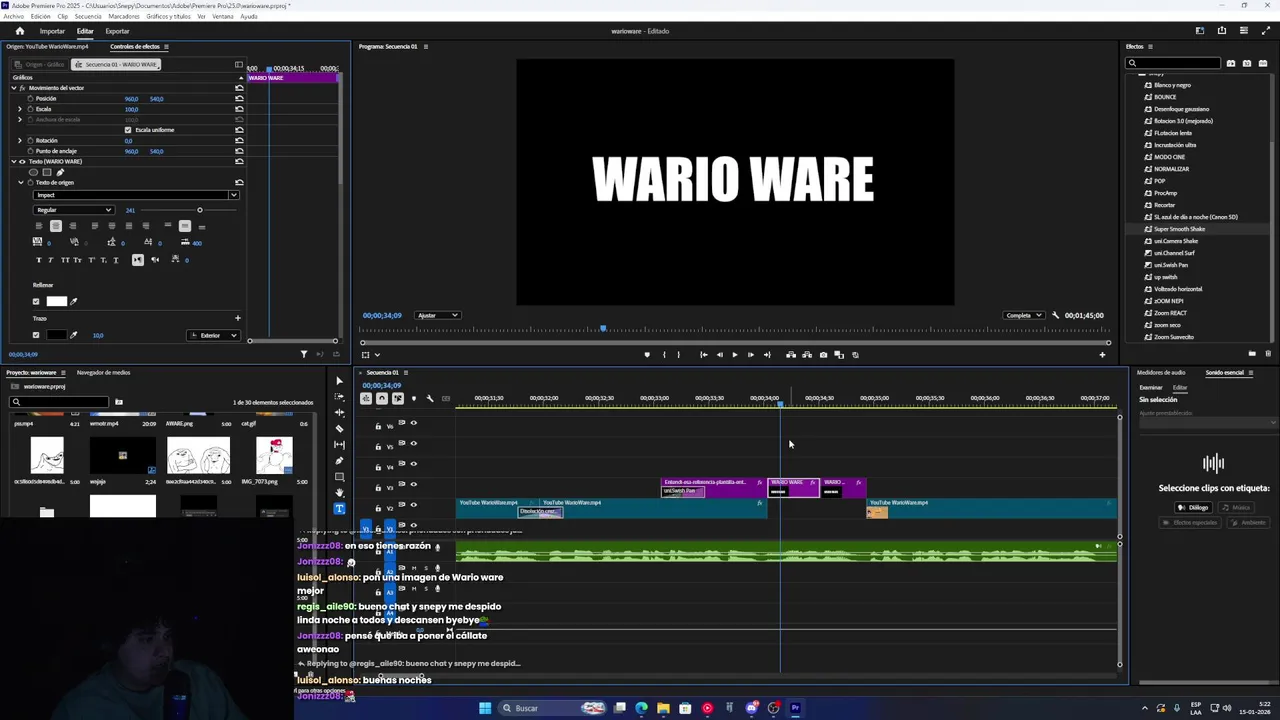Click the Windows Start button
Viewport: 1280px width, 720px height.
485,708
